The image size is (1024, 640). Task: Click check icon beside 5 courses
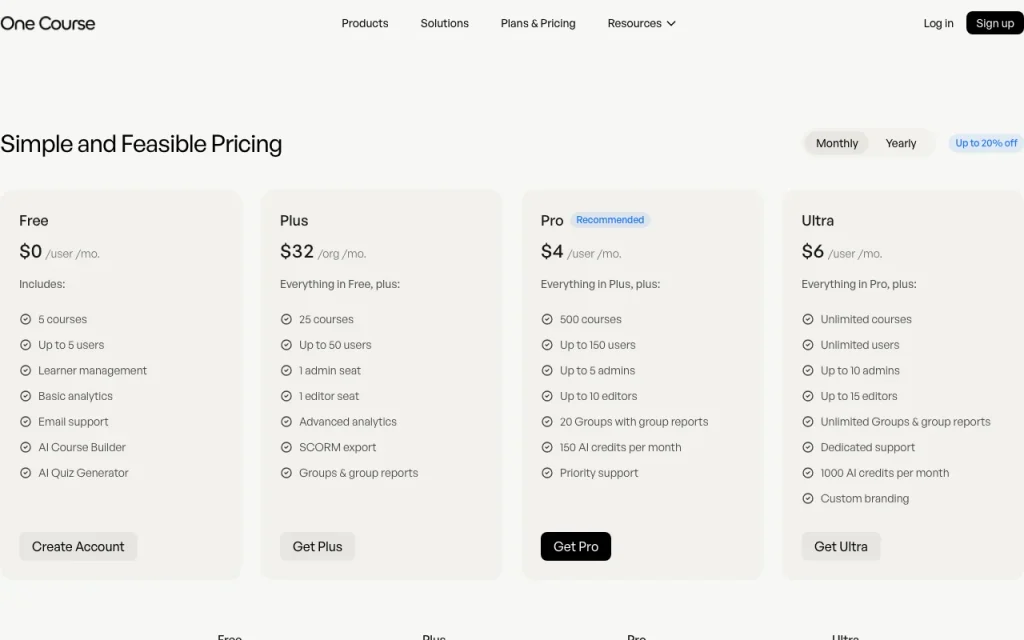pos(25,319)
